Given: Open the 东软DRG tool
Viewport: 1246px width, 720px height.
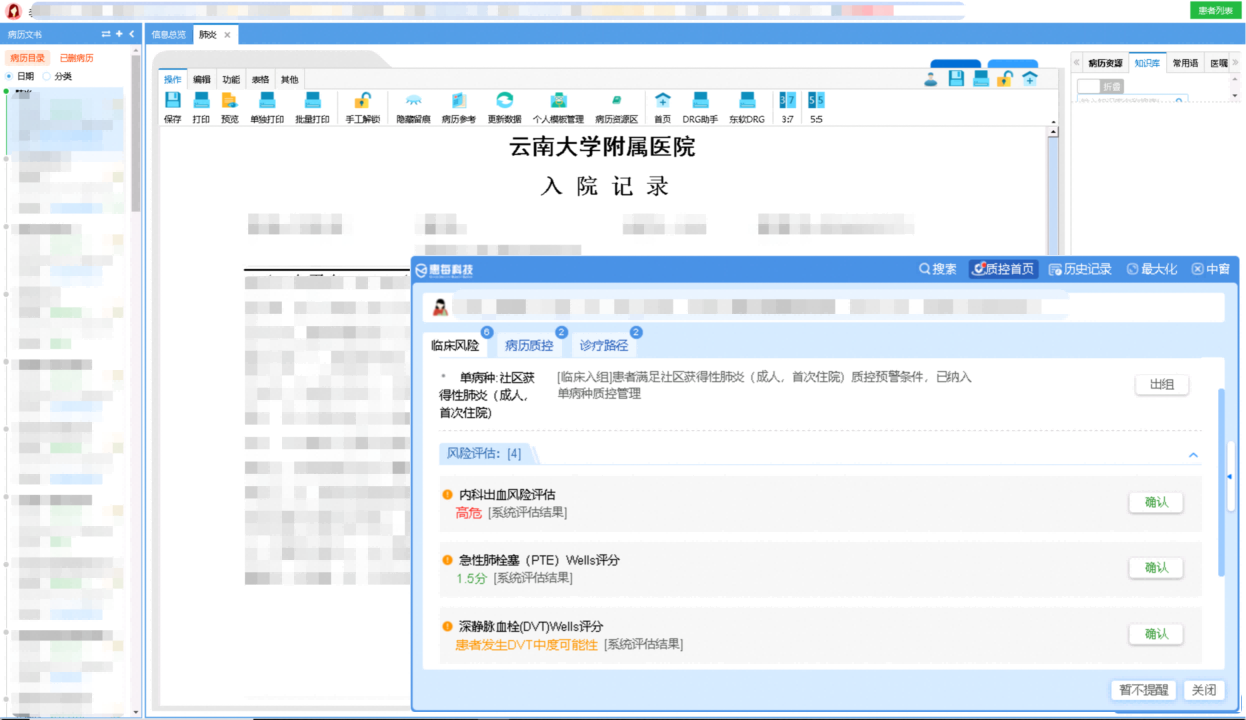Looking at the screenshot, I should click(x=746, y=101).
